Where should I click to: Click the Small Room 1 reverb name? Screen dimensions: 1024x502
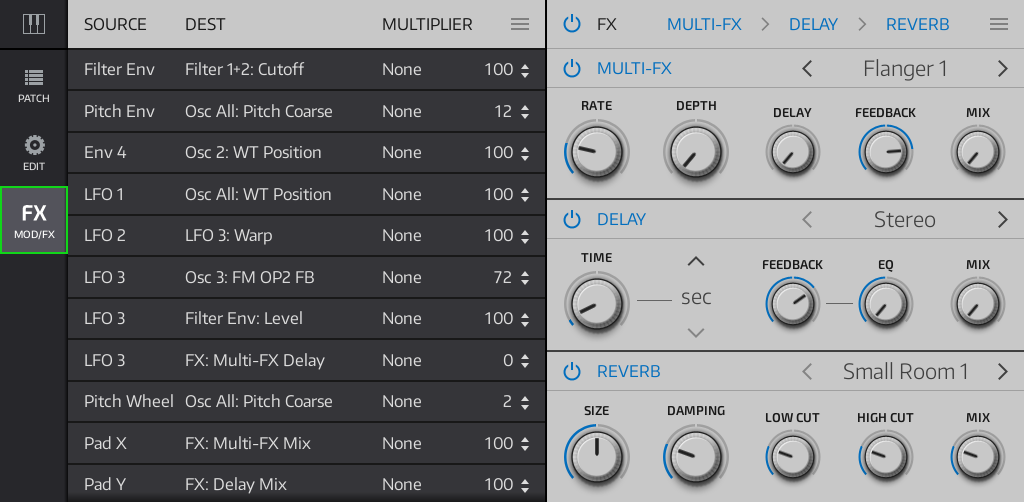click(905, 371)
